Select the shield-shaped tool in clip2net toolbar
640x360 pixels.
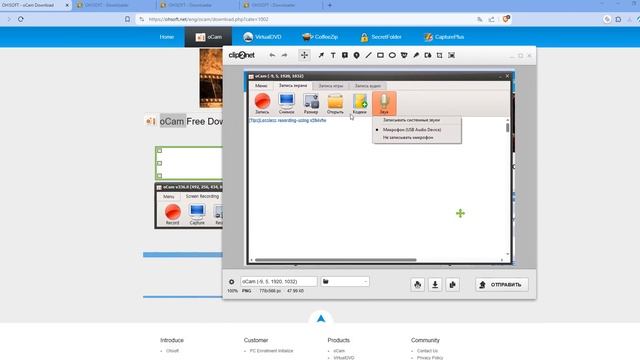pos(404,55)
